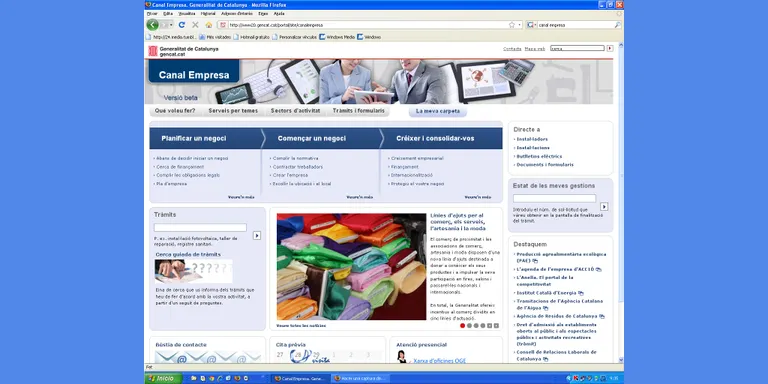
Task: Stop loading with the X toolbar icon
Action: coord(195,24)
